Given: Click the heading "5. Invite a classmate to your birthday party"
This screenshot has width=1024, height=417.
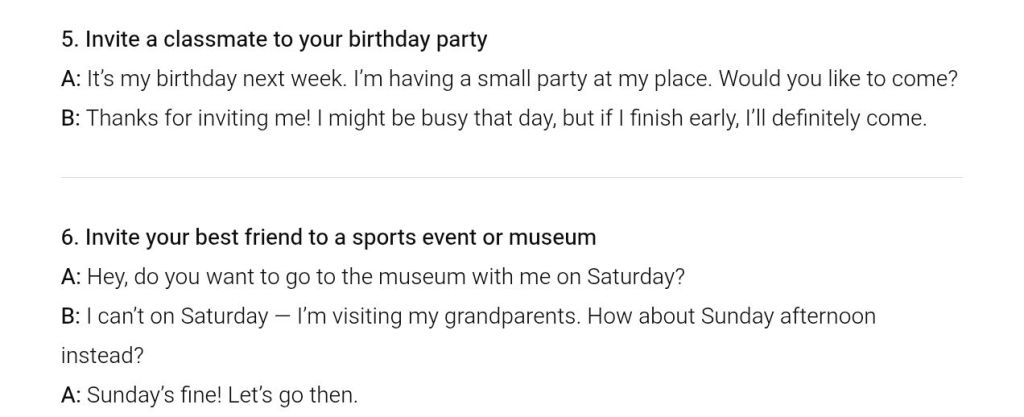Looking at the screenshot, I should 274,40.
